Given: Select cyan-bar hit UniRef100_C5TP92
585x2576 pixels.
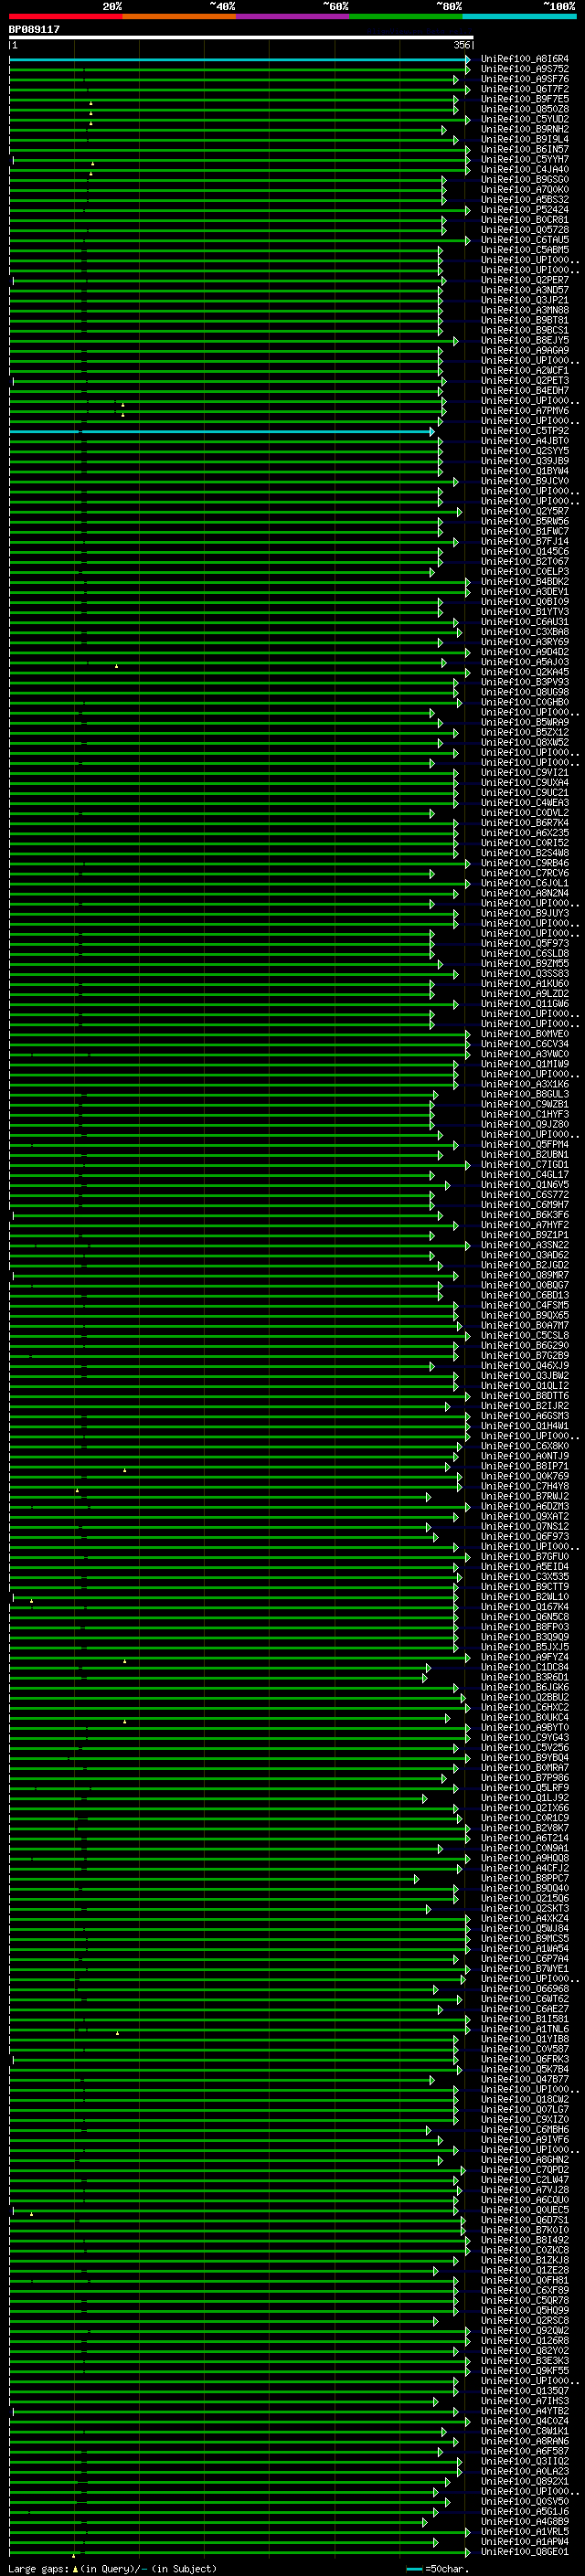Looking at the screenshot, I should coord(525,431).
